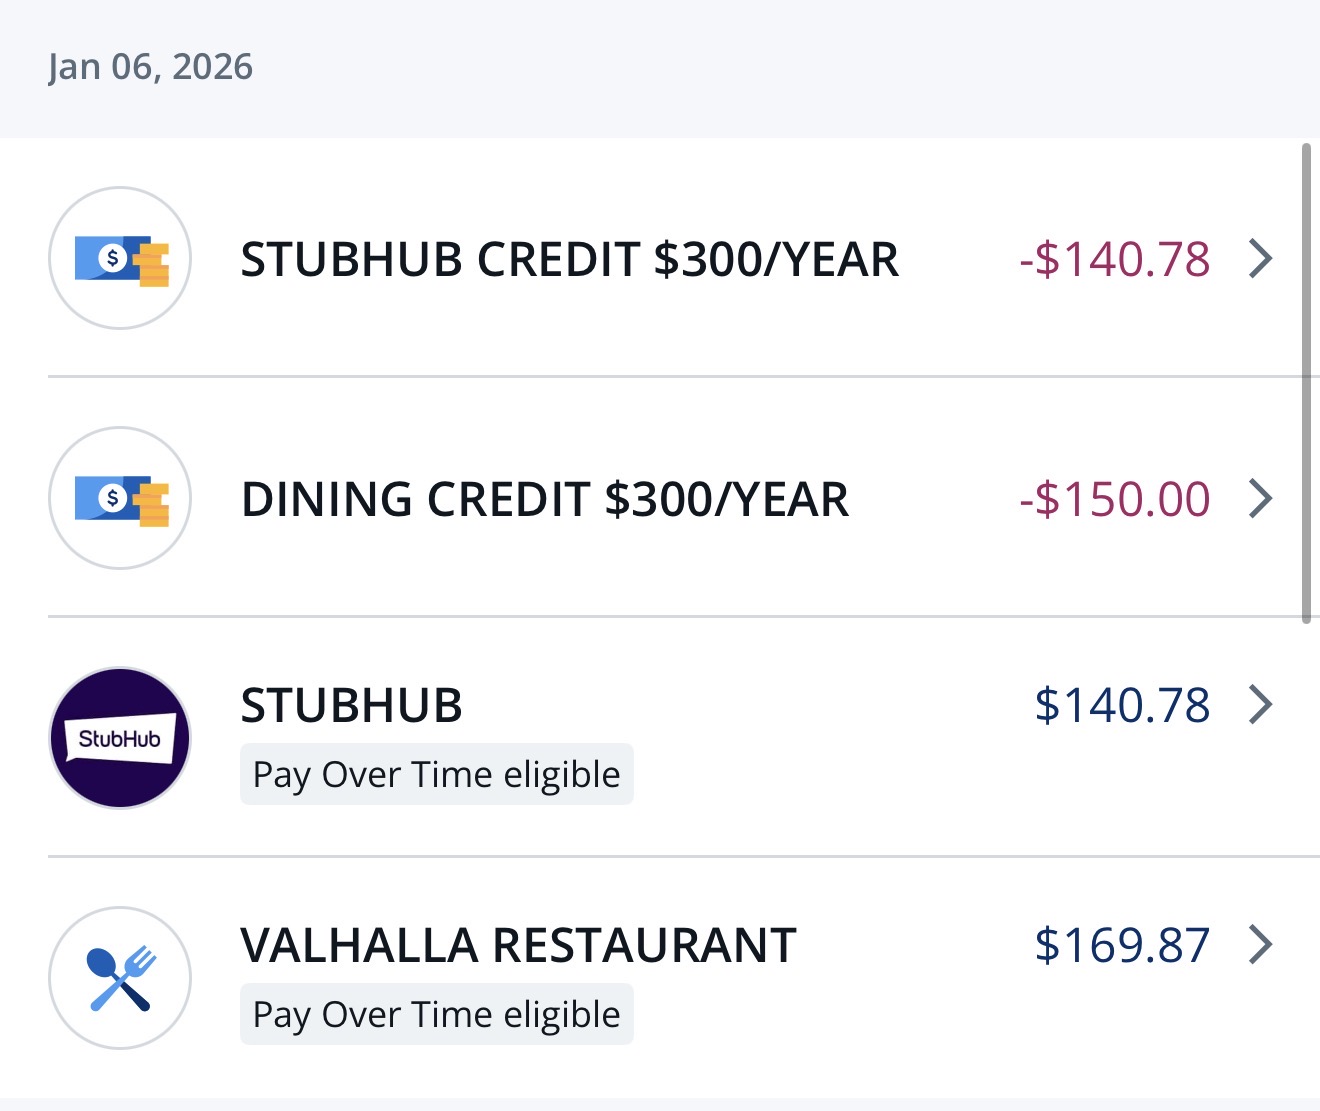This screenshot has width=1320, height=1111.
Task: Click the -$140.78 credit amount
Action: point(1114,260)
